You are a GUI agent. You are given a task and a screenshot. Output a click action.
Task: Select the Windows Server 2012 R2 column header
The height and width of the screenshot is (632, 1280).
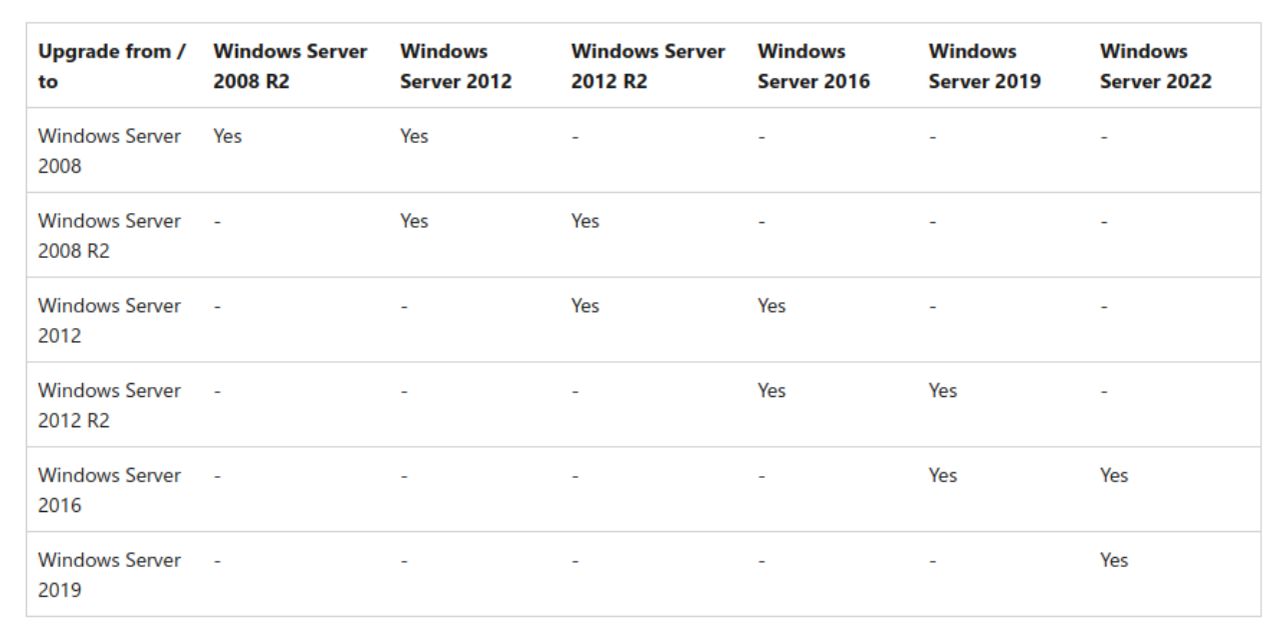pos(648,66)
